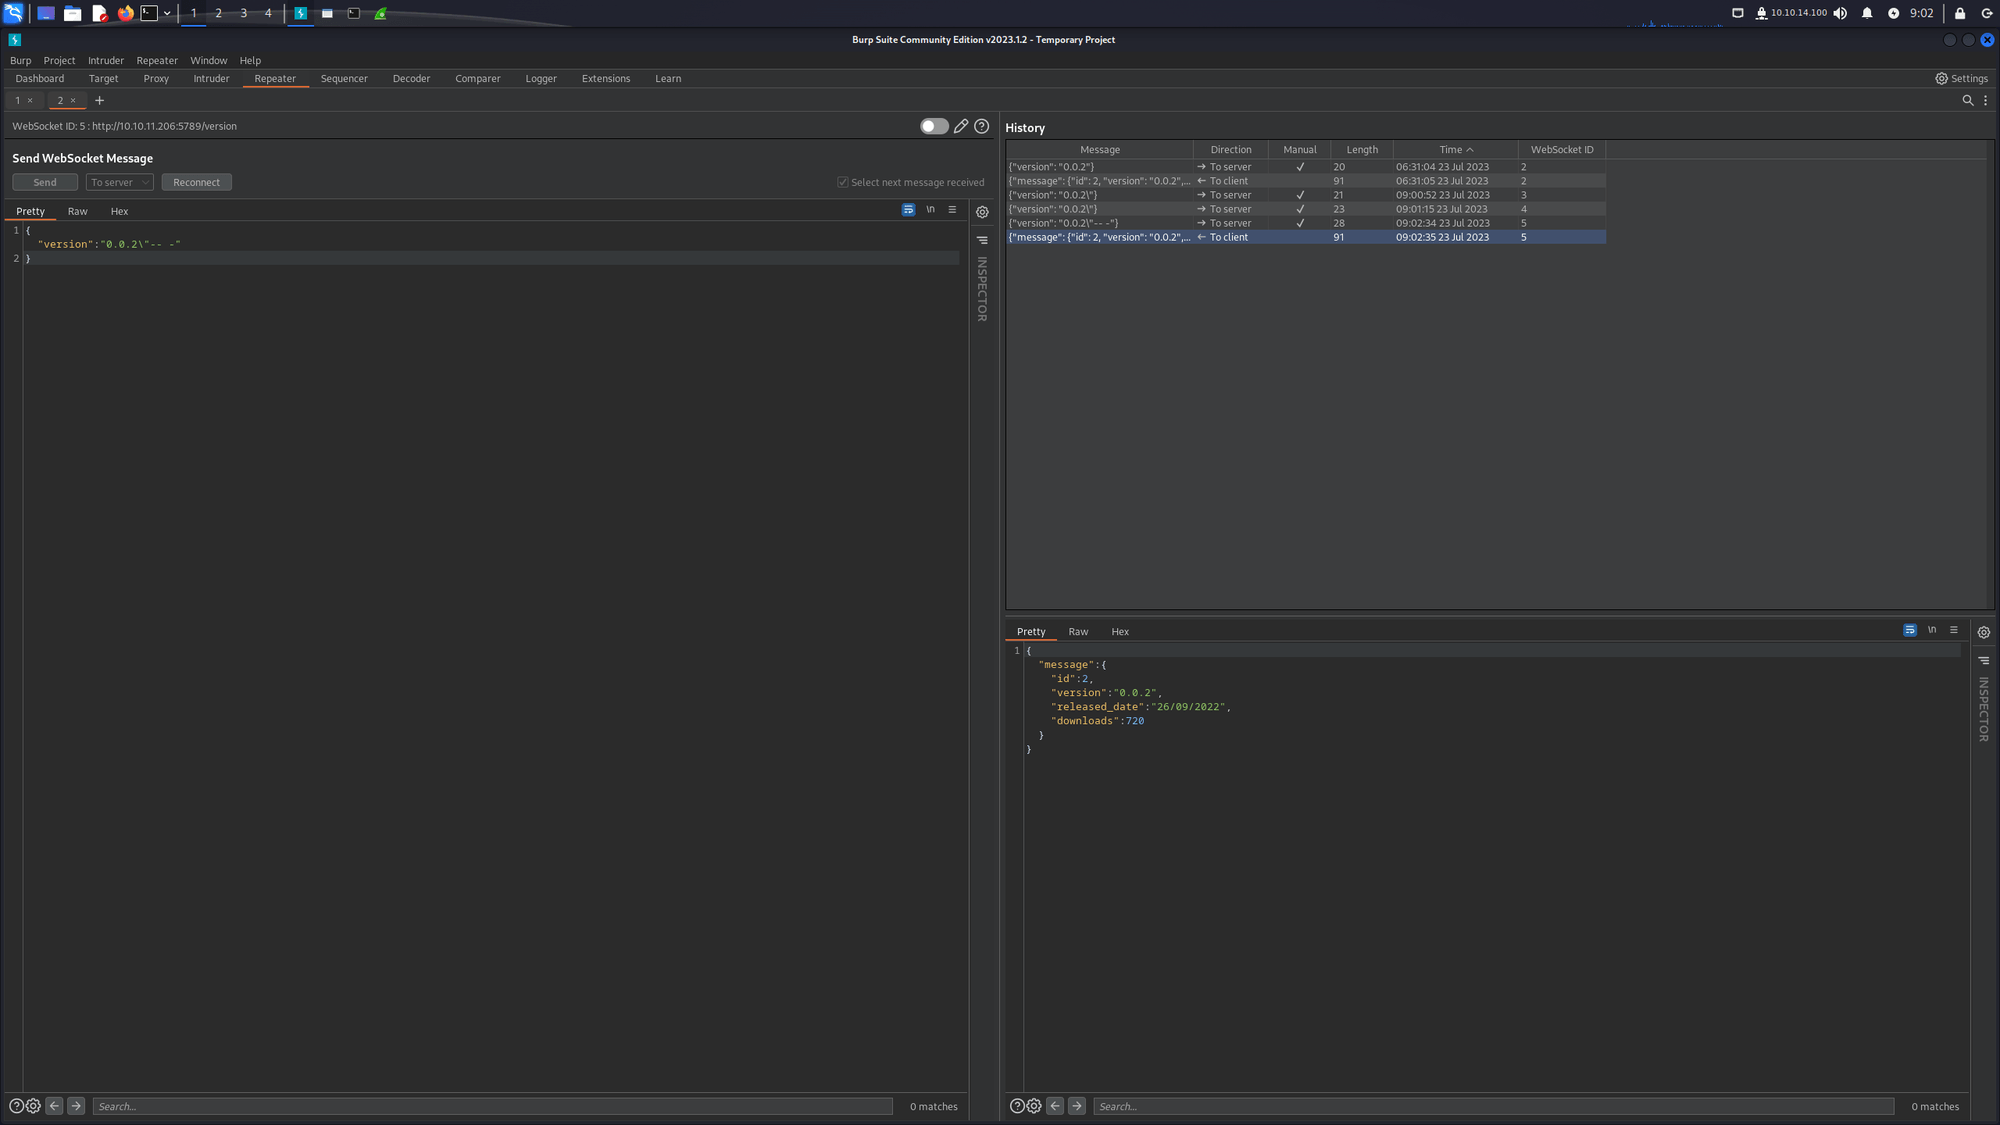This screenshot has height=1125, width=2000.
Task: Go to the previous request search match
Action: click(55, 1106)
